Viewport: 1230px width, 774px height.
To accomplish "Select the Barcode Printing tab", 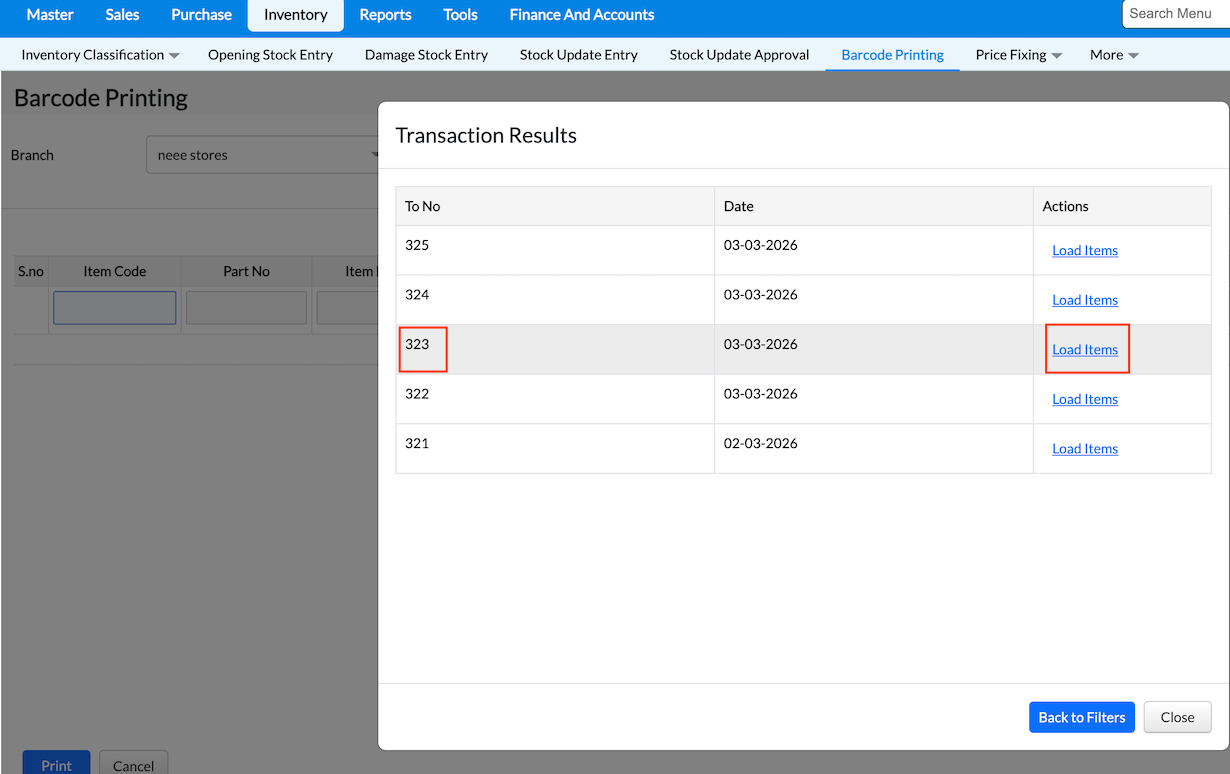I will coord(893,55).
